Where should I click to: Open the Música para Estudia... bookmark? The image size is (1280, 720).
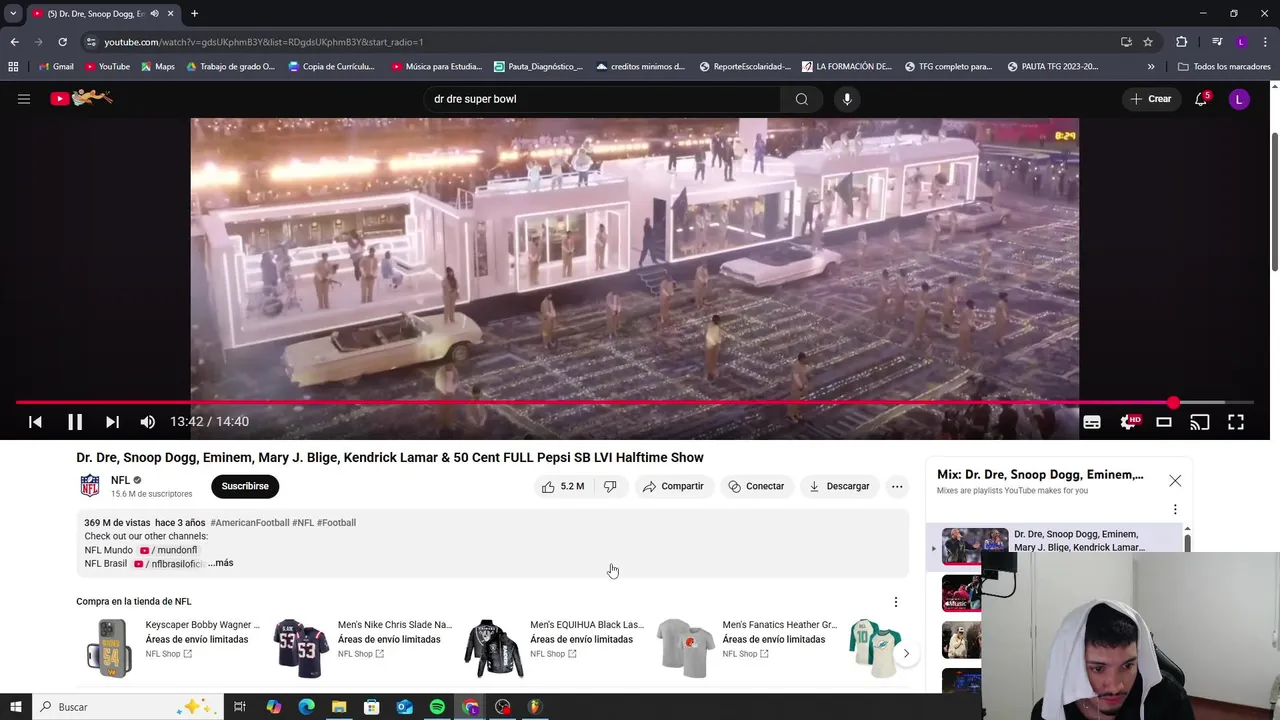[x=436, y=67]
